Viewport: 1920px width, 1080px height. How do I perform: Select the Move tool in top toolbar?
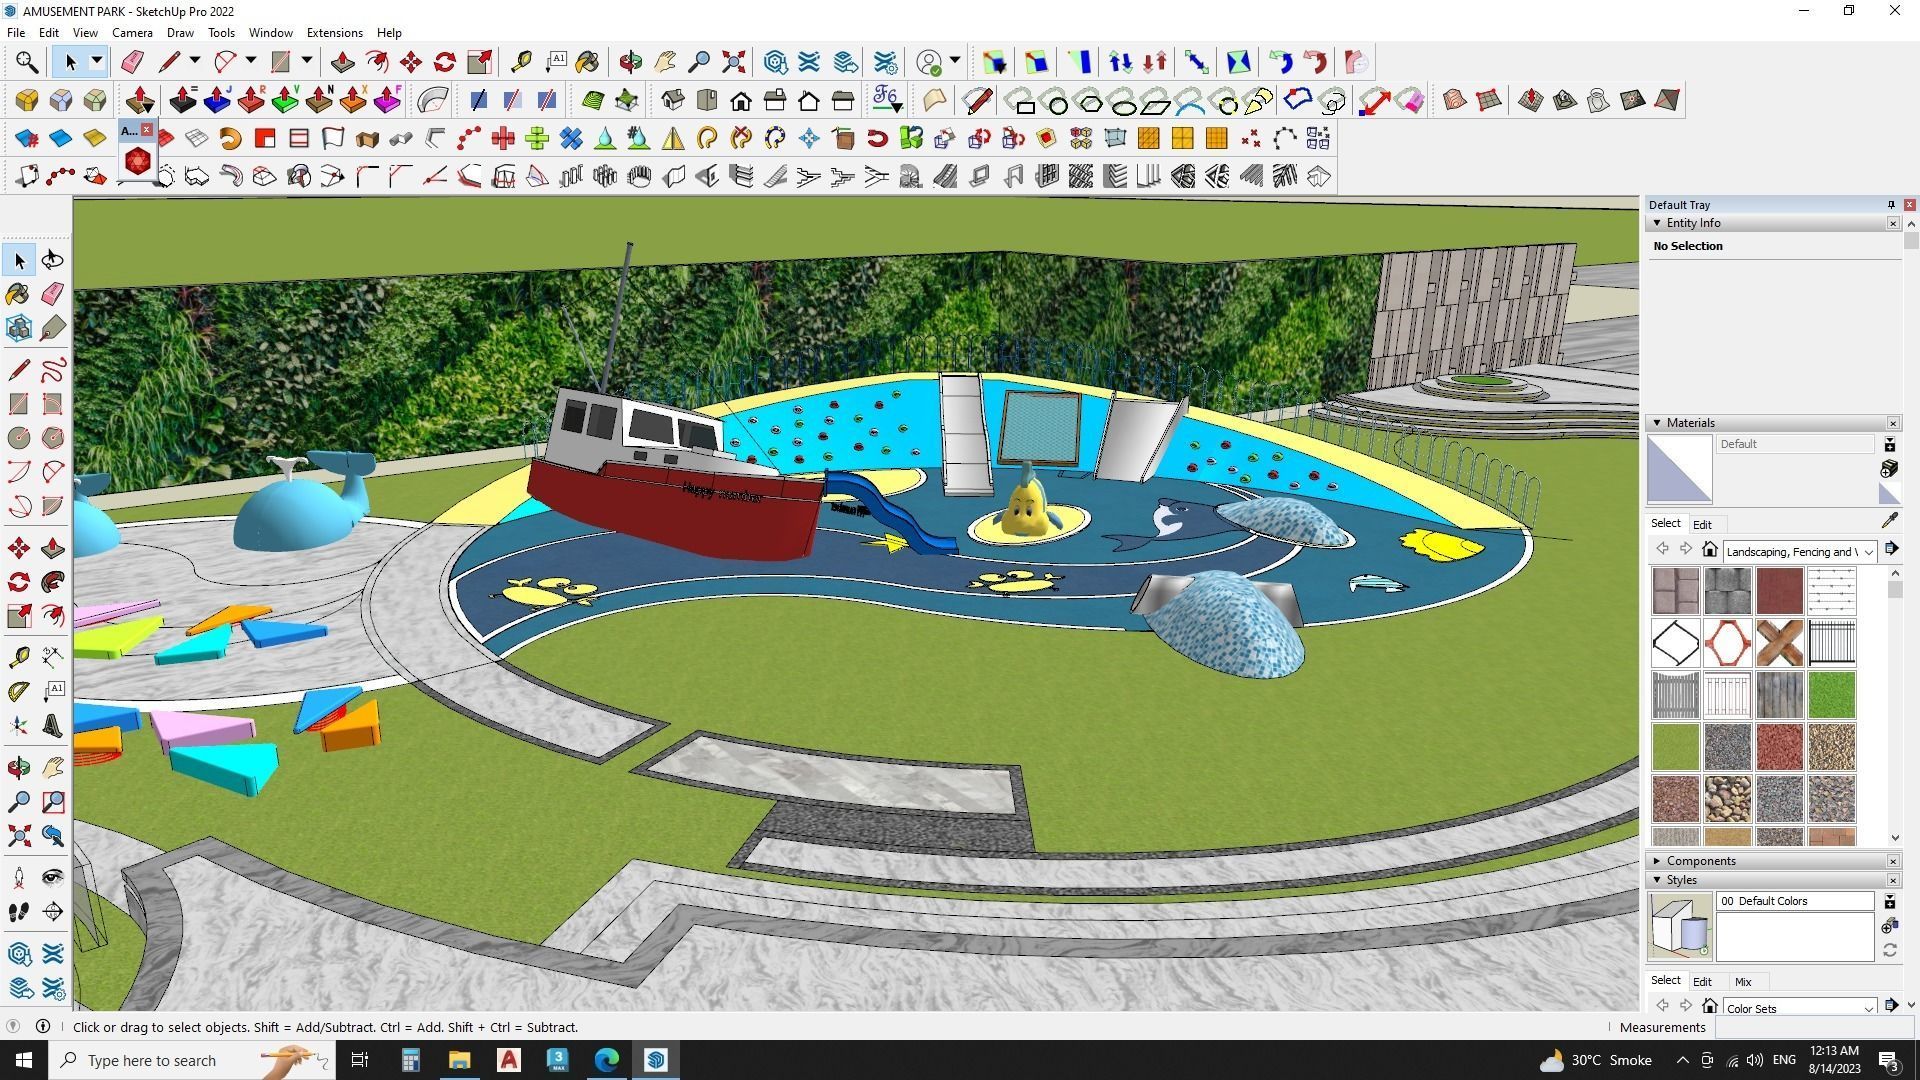tap(411, 62)
